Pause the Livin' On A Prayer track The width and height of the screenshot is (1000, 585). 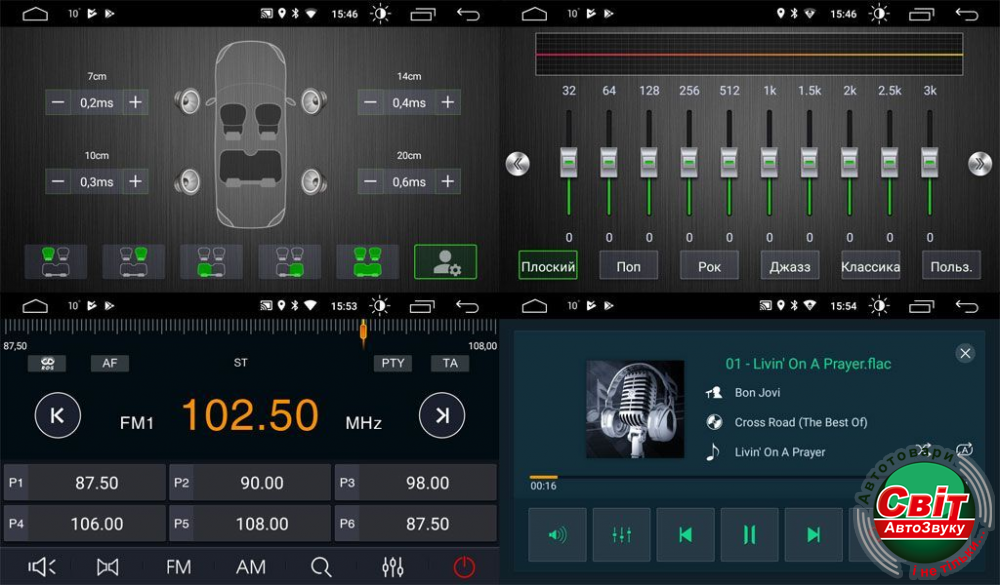(749, 535)
